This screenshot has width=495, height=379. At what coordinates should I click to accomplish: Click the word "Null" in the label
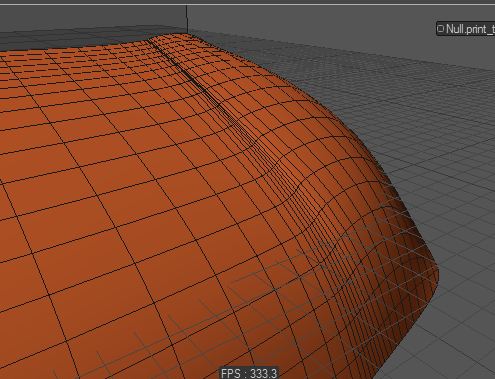(x=455, y=29)
